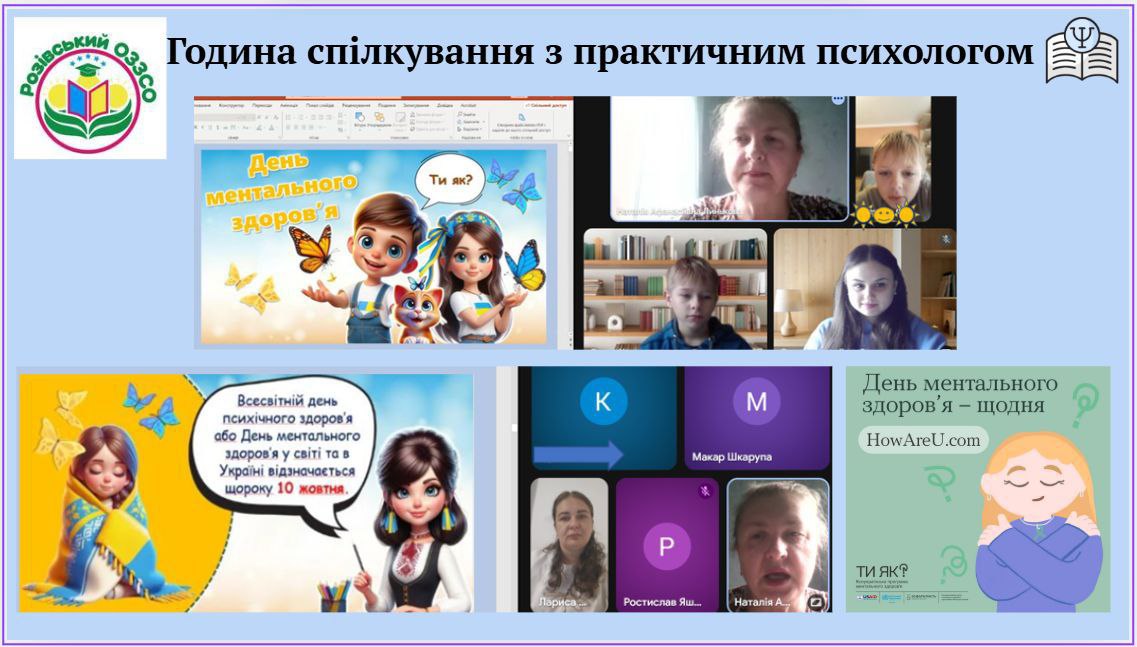1137x647 pixels.
Task: Click the psychology open-book icon
Action: (x=1081, y=51)
